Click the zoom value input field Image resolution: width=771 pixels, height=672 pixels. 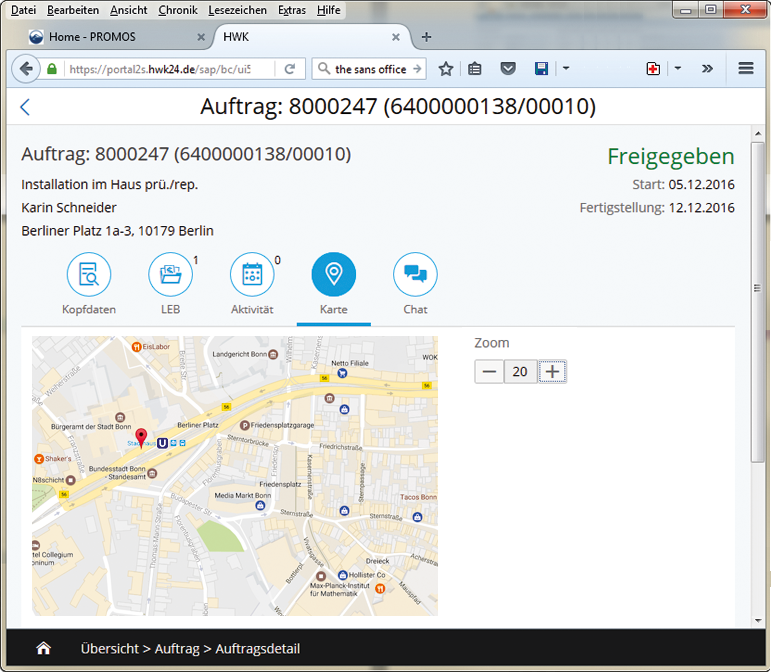520,372
